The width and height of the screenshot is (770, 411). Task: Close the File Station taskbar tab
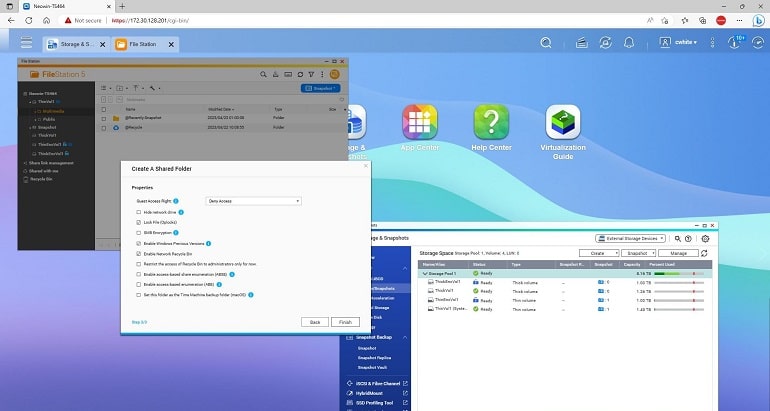point(171,44)
